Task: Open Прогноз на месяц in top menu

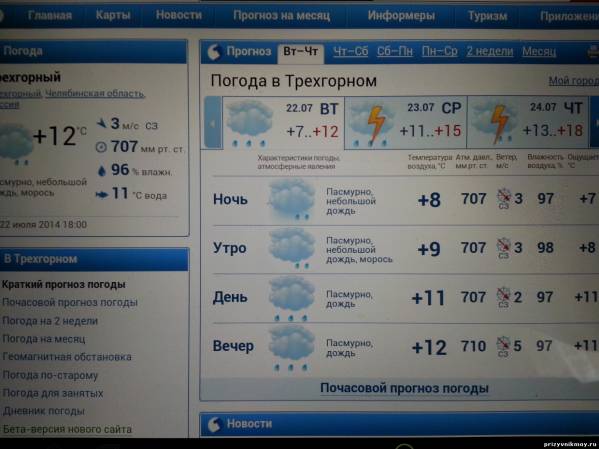Action: point(282,15)
